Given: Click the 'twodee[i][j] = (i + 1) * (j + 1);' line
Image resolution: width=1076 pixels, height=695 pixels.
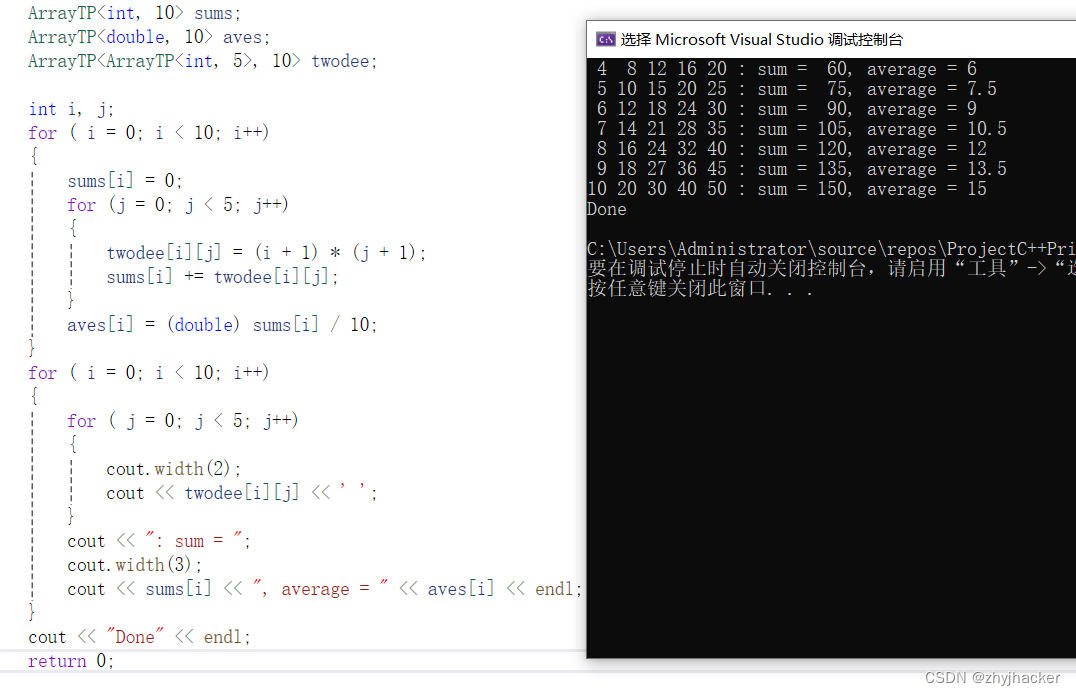Looking at the screenshot, I should (266, 253).
